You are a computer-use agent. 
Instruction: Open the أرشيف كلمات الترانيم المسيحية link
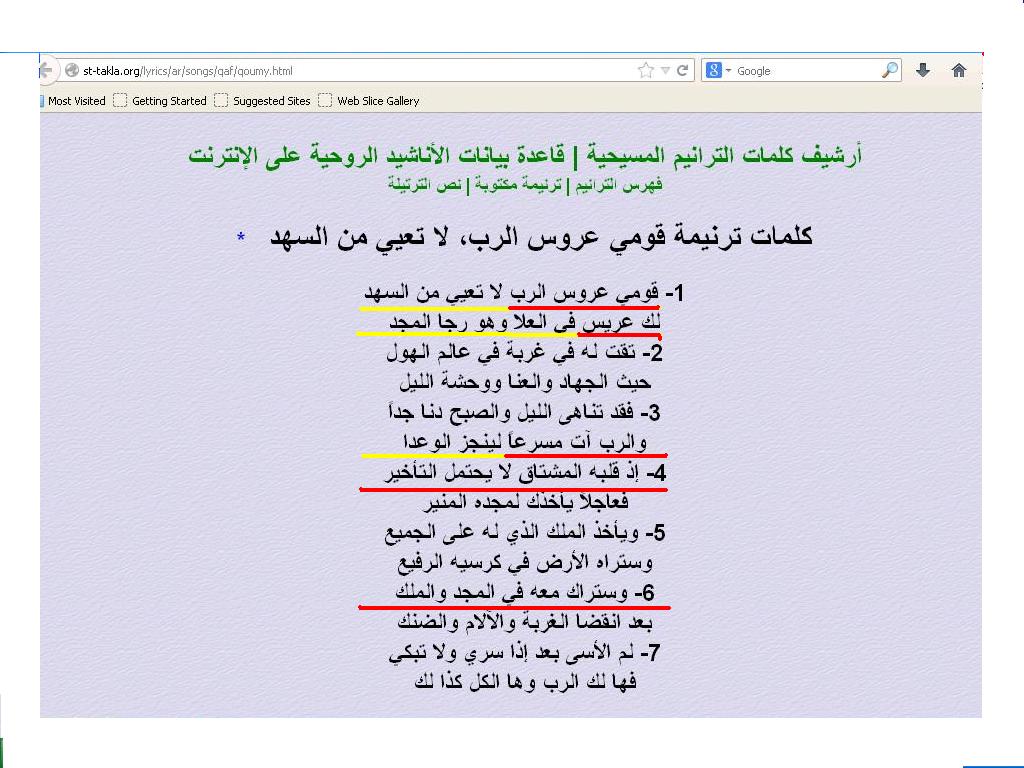coord(718,156)
